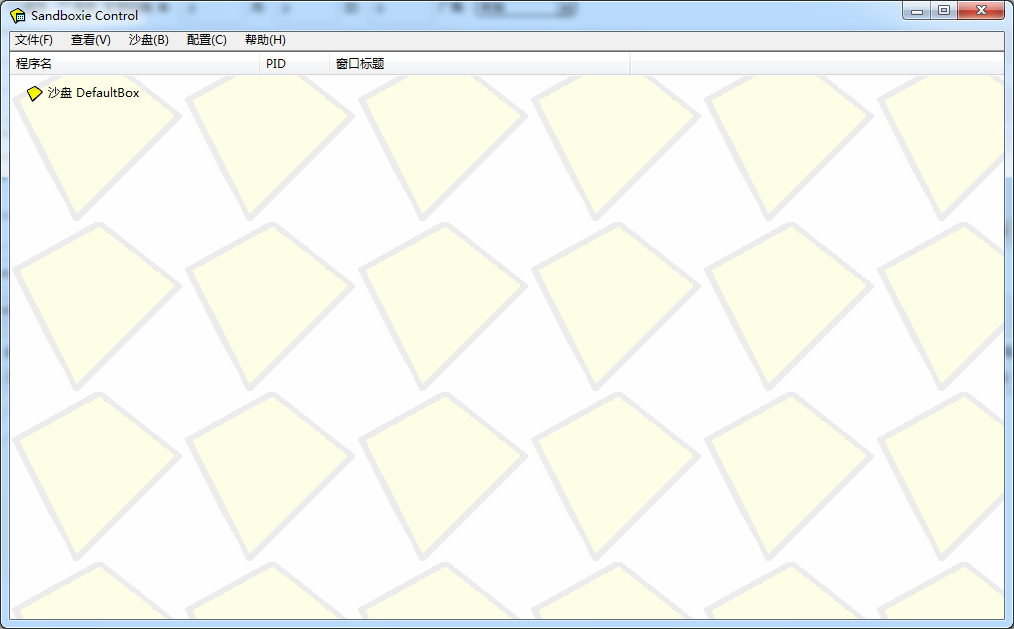
Task: Maximize the Sandboxie Control window
Action: coord(944,10)
